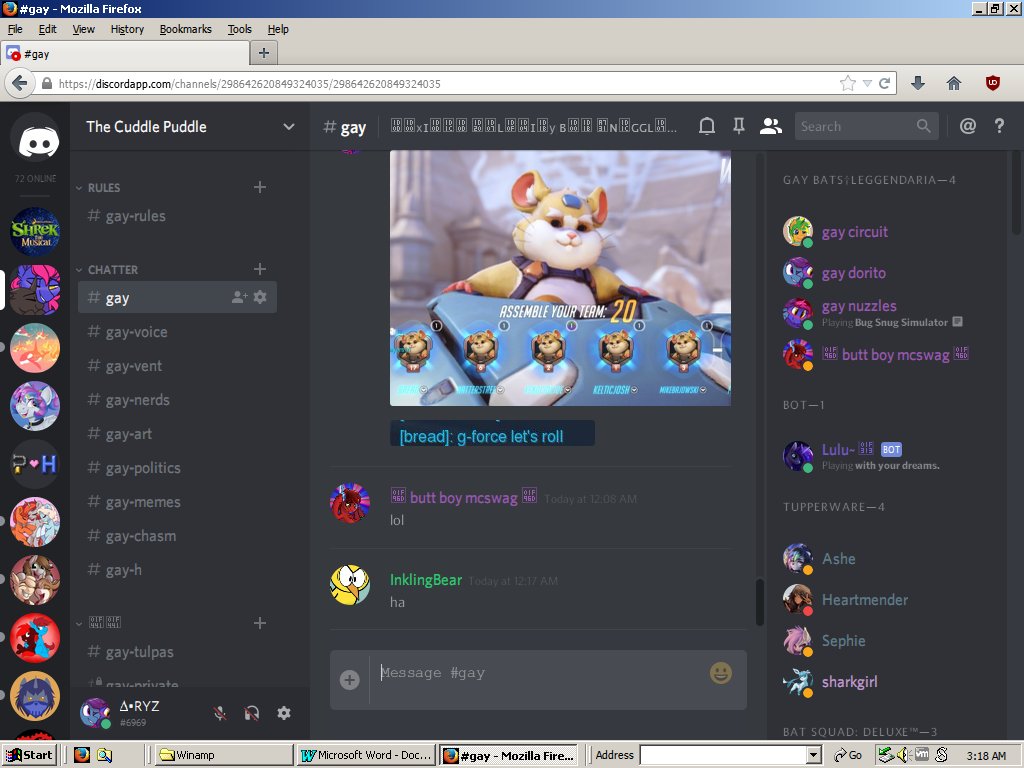The height and width of the screenshot is (768, 1024).
Task: Open emoji picker in message box
Action: point(721,673)
